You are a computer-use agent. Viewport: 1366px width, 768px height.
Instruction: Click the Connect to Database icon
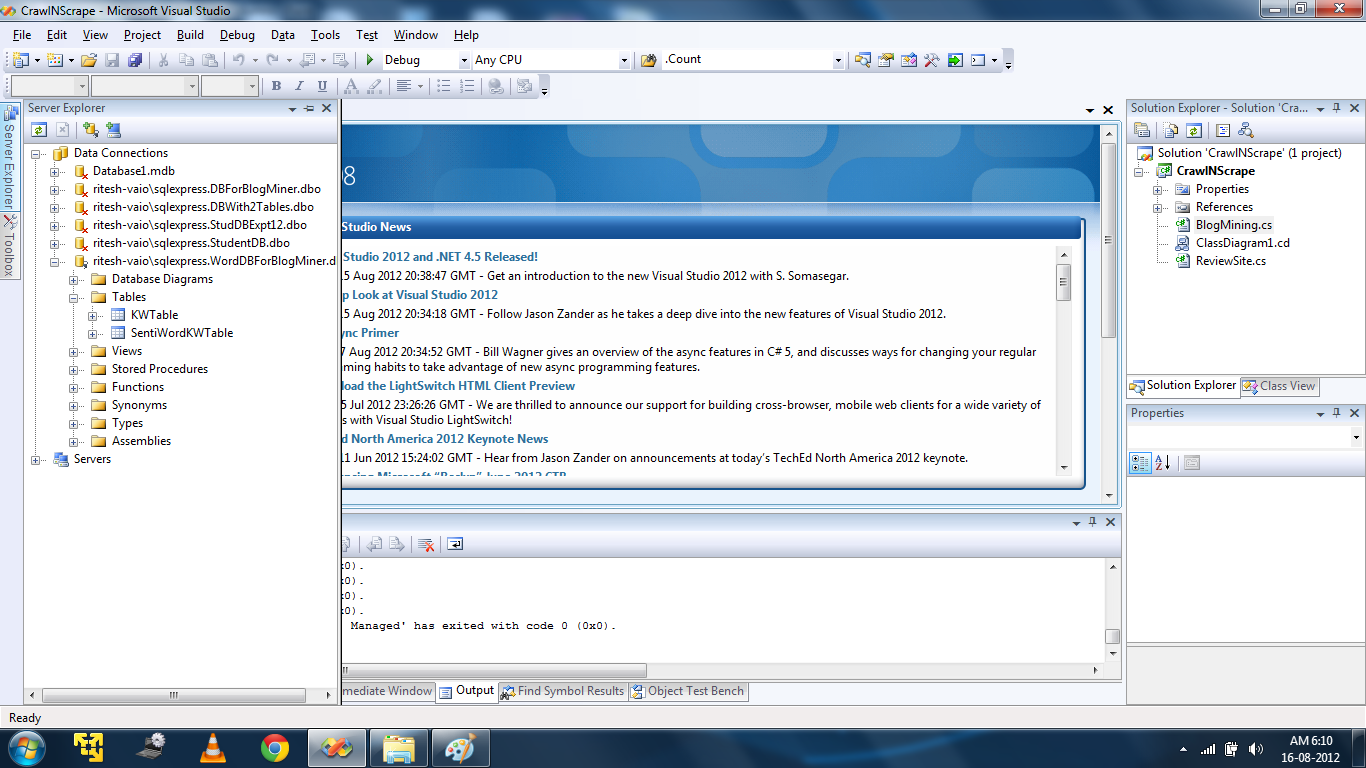pyautogui.click(x=90, y=129)
